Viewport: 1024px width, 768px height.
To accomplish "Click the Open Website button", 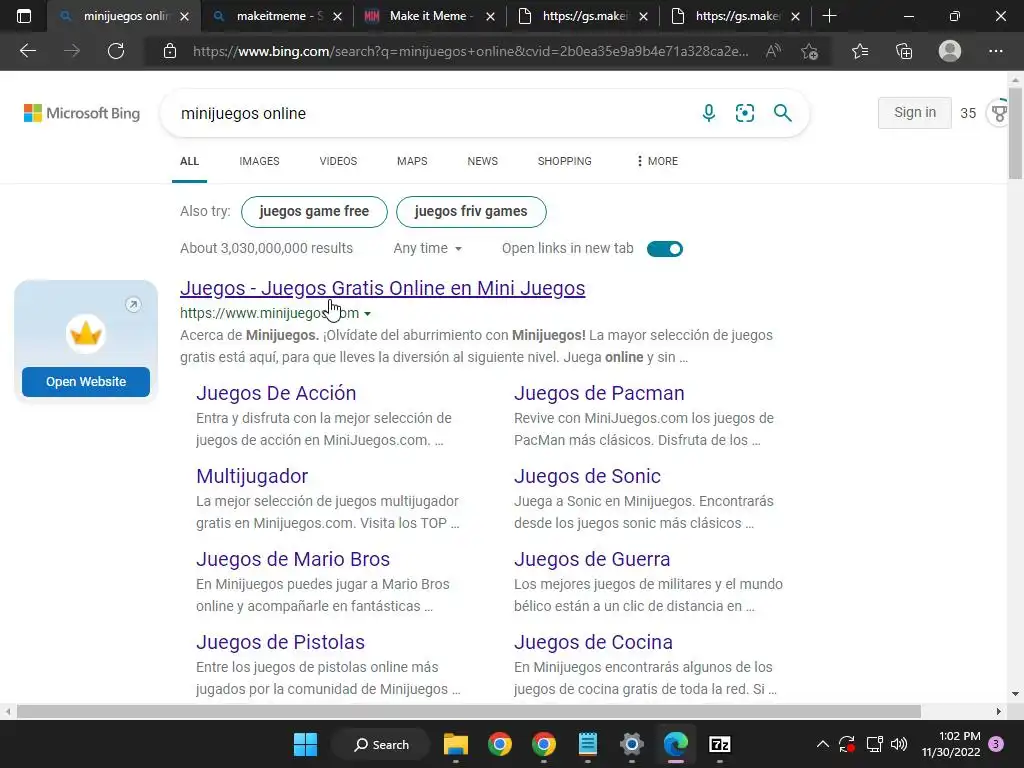I will pyautogui.click(x=86, y=381).
